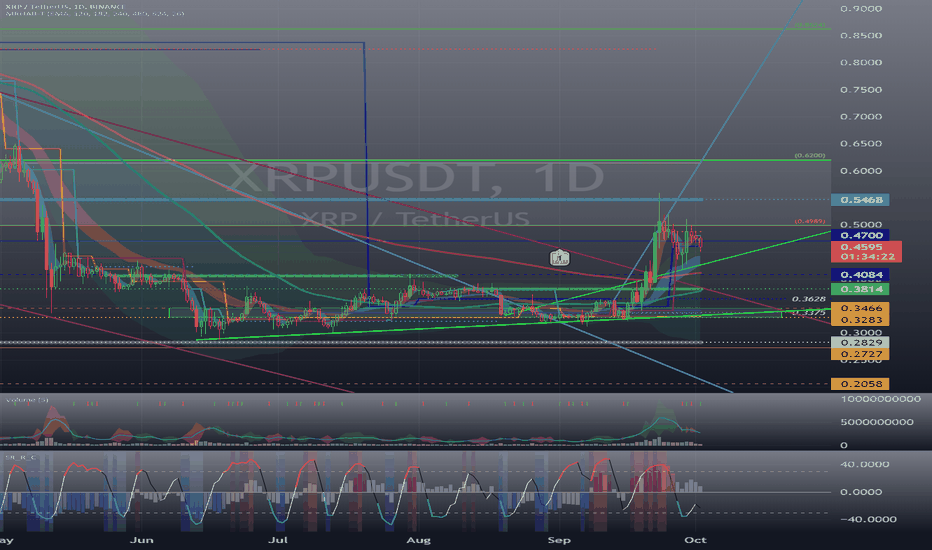932x550 pixels.
Task: Click the 10000000000 volume scale value
Action: (881, 399)
